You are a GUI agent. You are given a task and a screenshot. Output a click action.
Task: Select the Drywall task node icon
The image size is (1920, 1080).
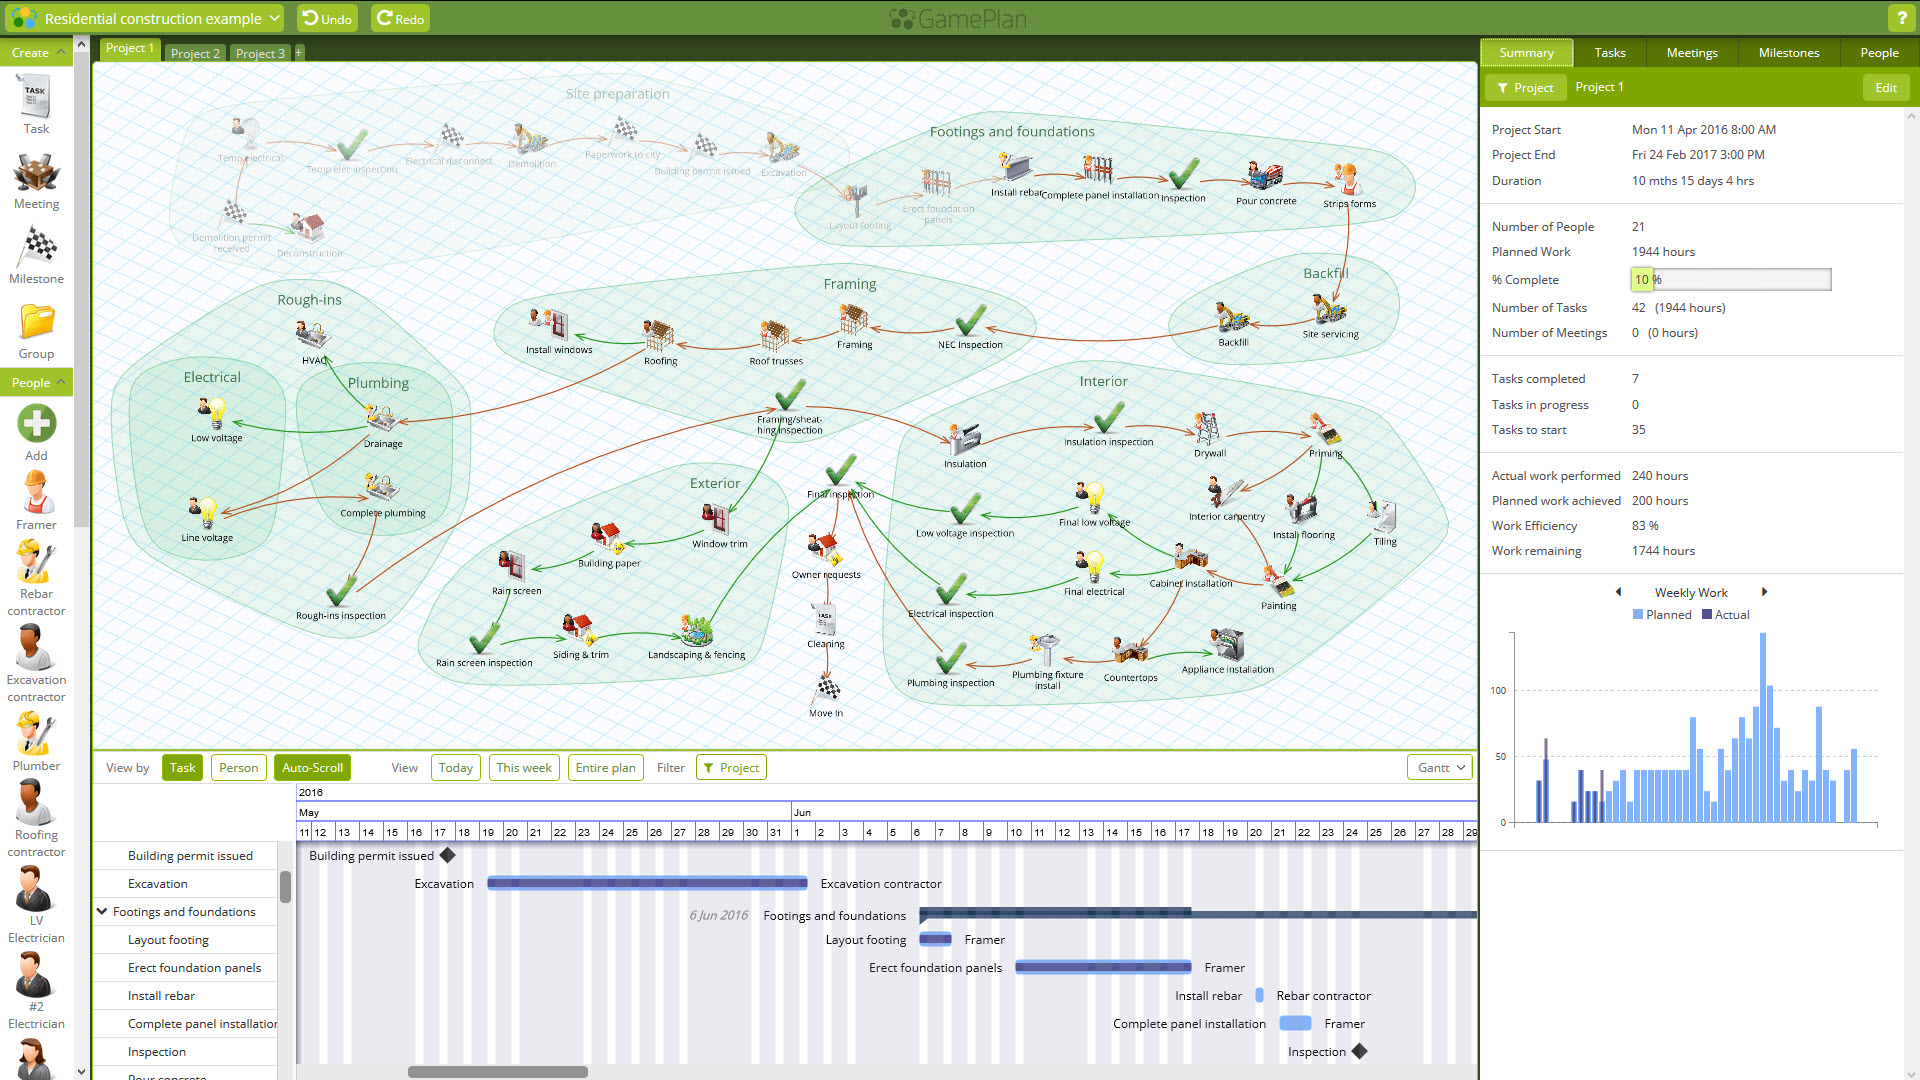[x=1207, y=428]
